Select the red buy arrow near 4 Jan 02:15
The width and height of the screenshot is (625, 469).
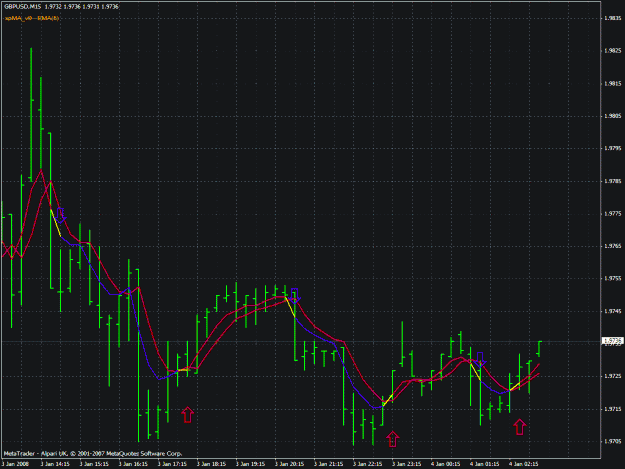[519, 427]
